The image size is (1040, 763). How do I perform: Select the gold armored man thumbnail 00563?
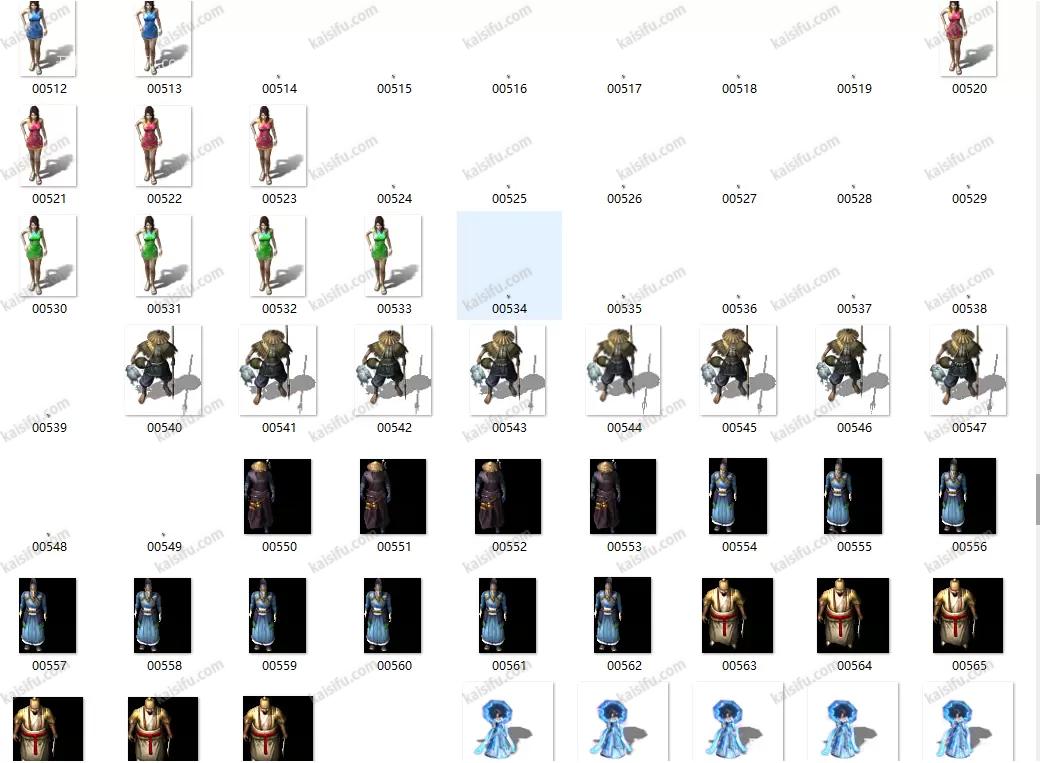click(738, 615)
